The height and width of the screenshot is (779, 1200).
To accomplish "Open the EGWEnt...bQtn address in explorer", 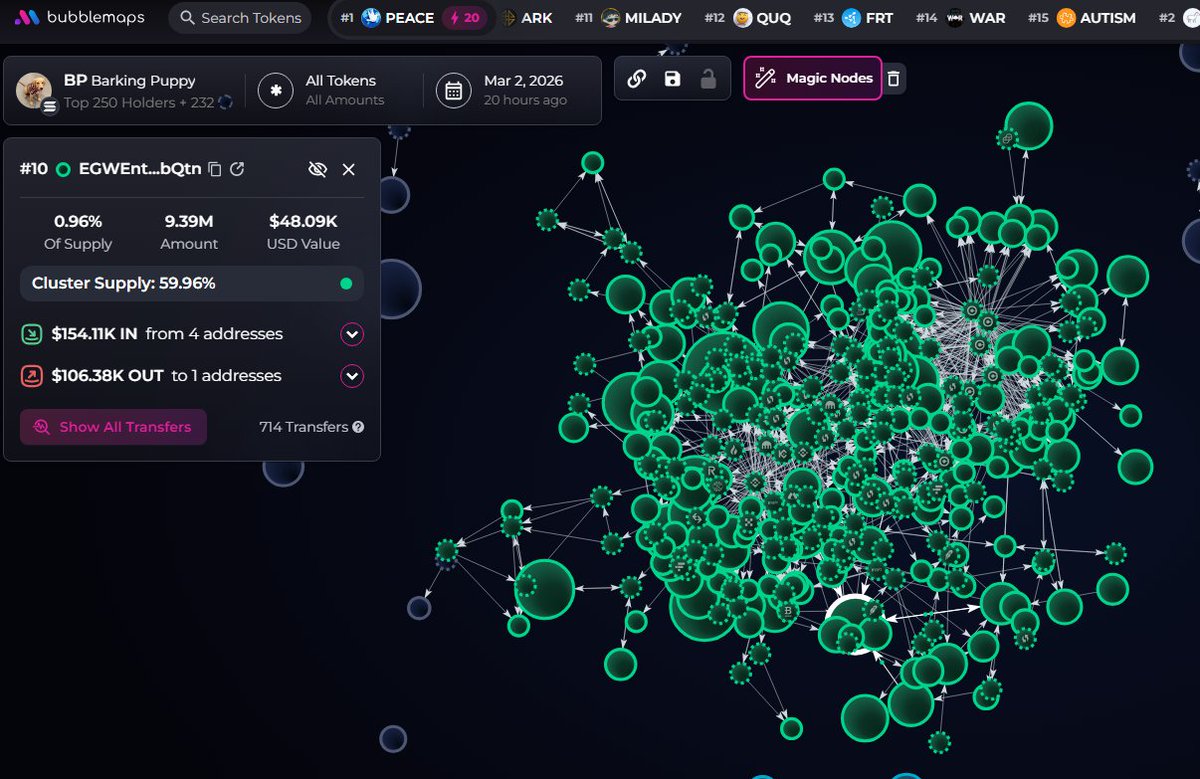I will click(x=237, y=169).
